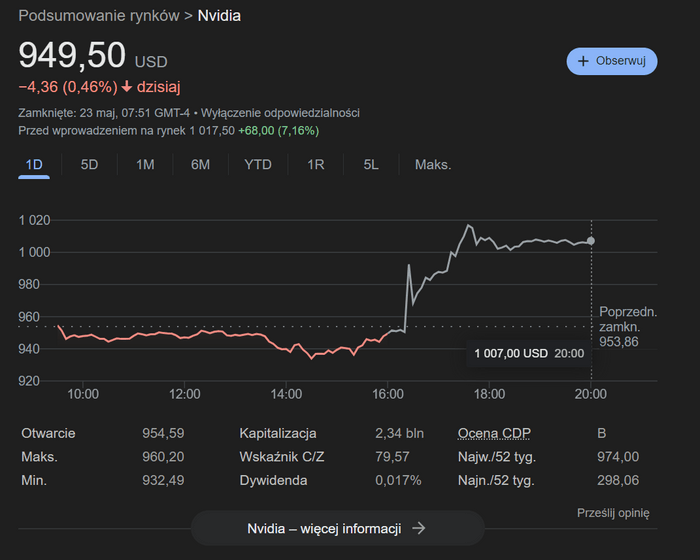
Task: Click the chart endpoint marker at 20:00
Action: point(591,241)
